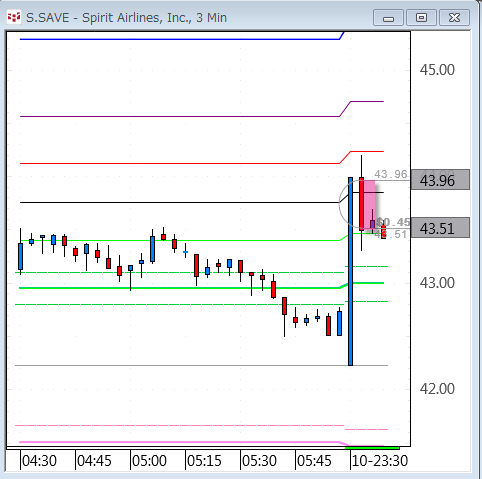
Task: Click the chart window app icon
Action: point(14,17)
